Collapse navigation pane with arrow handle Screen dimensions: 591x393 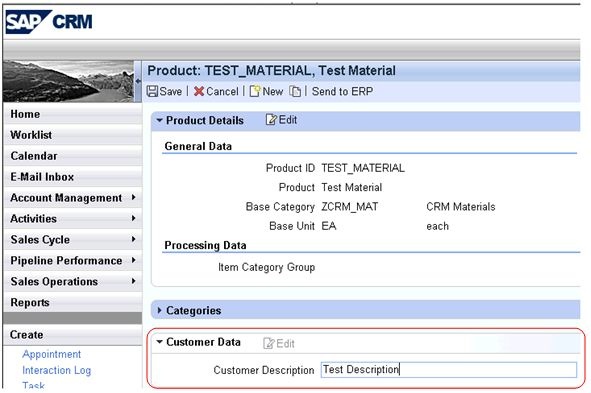pyautogui.click(x=138, y=81)
